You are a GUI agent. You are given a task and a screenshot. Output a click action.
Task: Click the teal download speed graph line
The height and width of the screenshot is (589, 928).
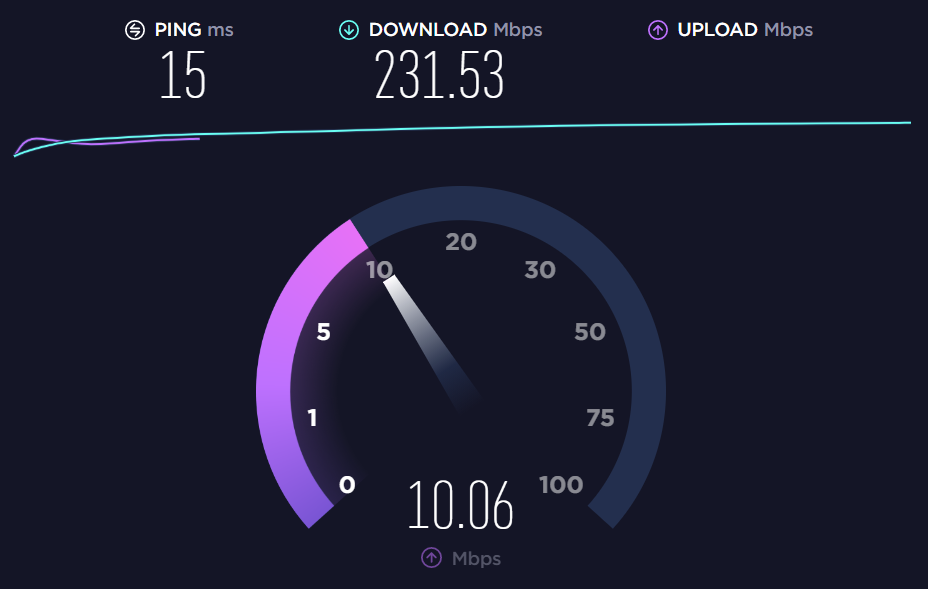[x=462, y=128]
